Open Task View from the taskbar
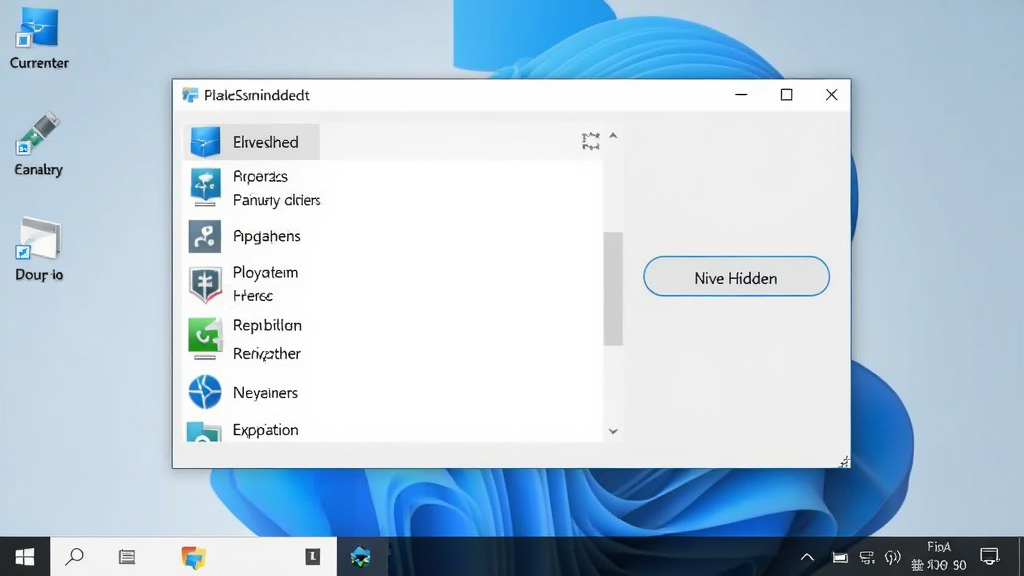 pyautogui.click(x=127, y=557)
